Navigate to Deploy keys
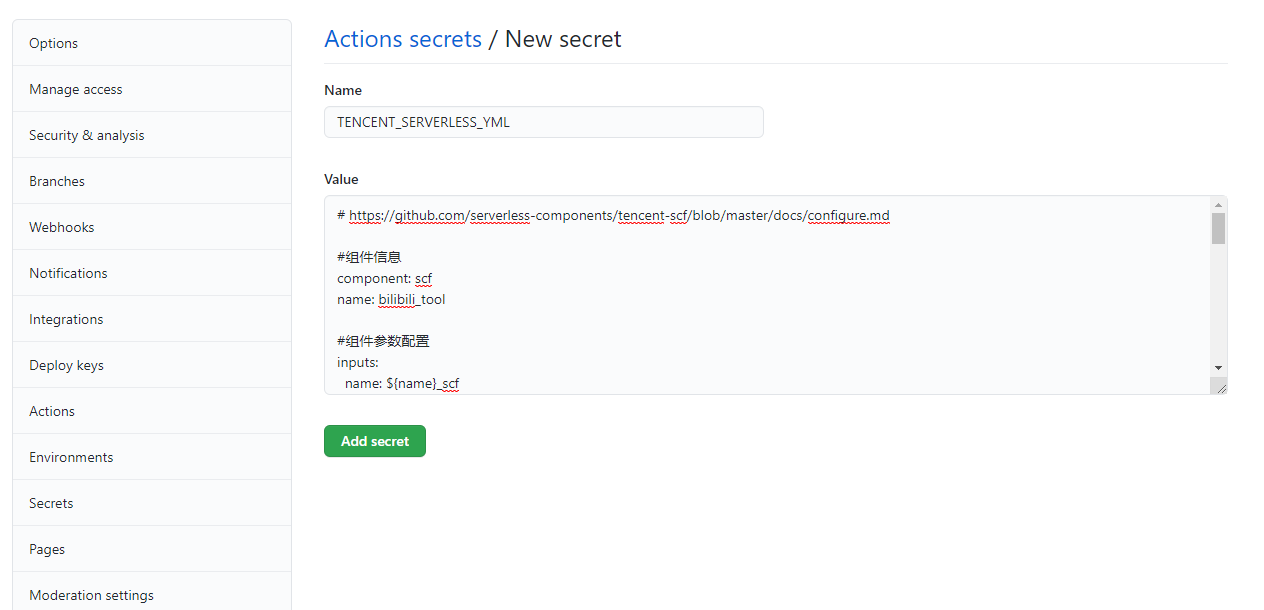The height and width of the screenshot is (610, 1264). pyautogui.click(x=64, y=364)
